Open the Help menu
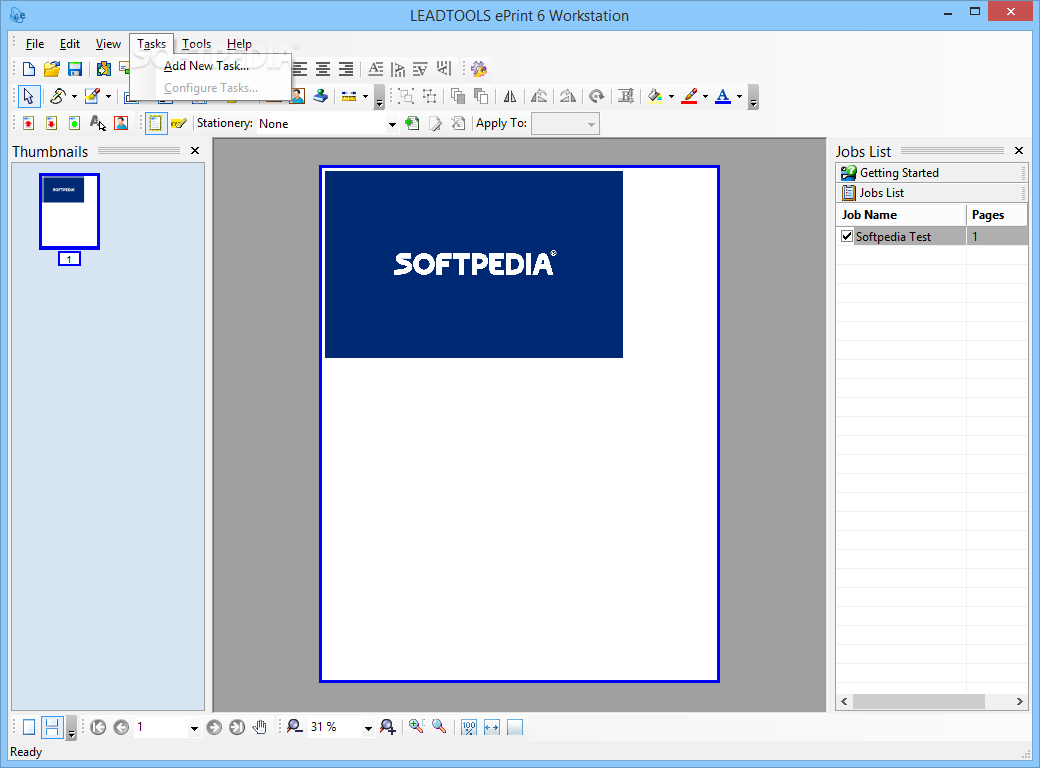 239,44
